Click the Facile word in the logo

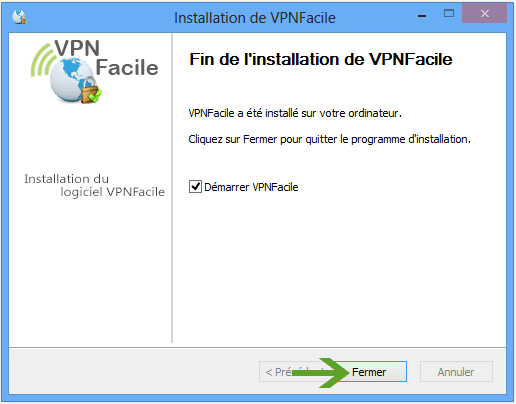[127, 67]
